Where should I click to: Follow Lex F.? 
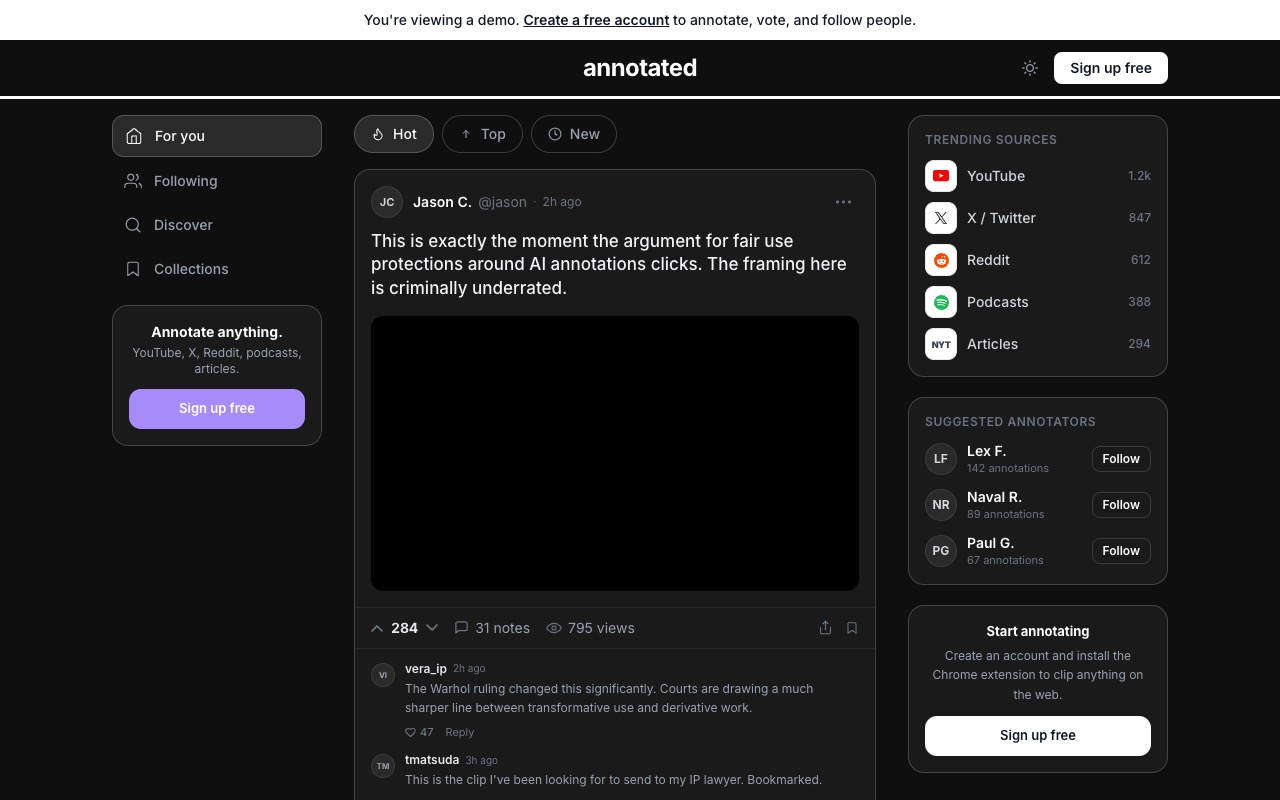tap(1121, 459)
